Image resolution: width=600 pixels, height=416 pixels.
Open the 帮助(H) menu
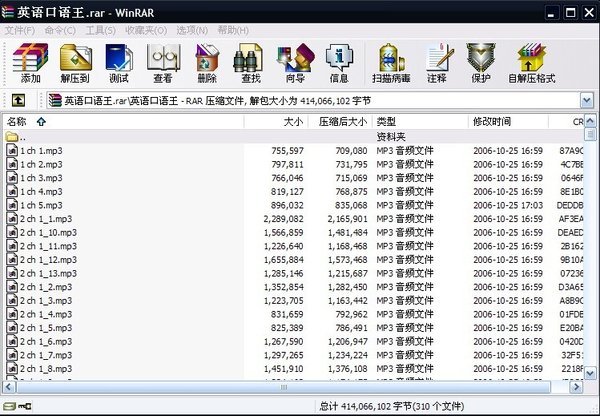coord(233,31)
